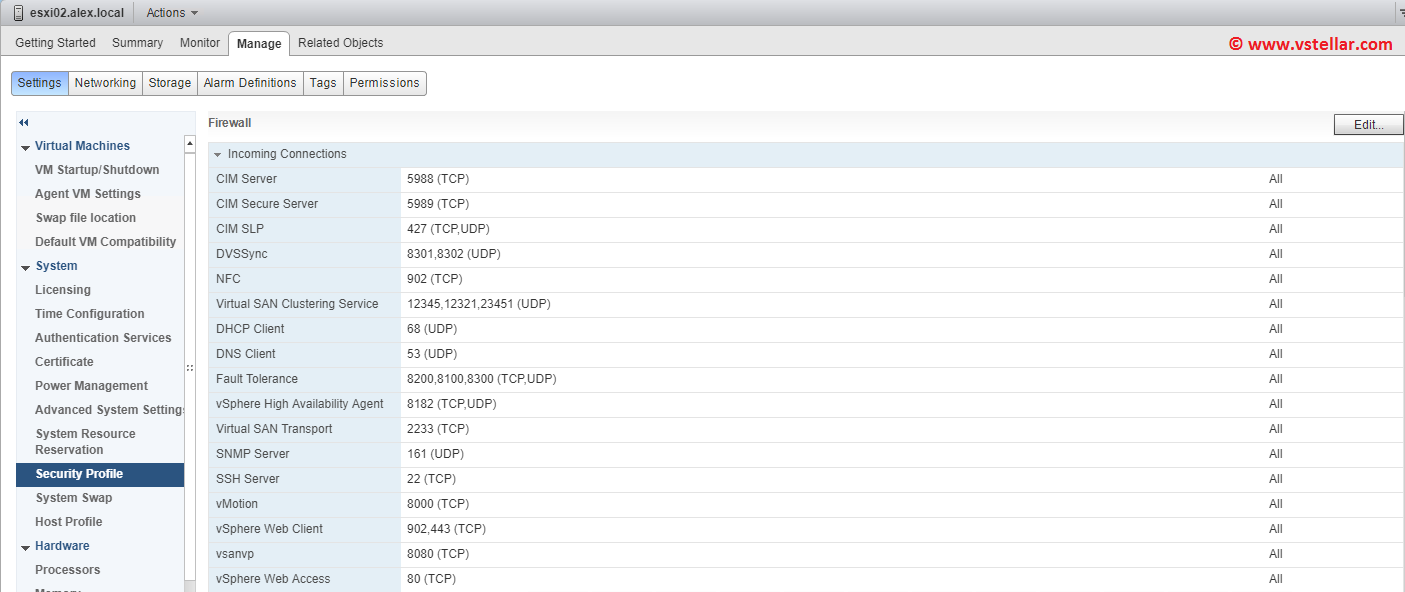Switch to the Networking sub-tab

[105, 83]
